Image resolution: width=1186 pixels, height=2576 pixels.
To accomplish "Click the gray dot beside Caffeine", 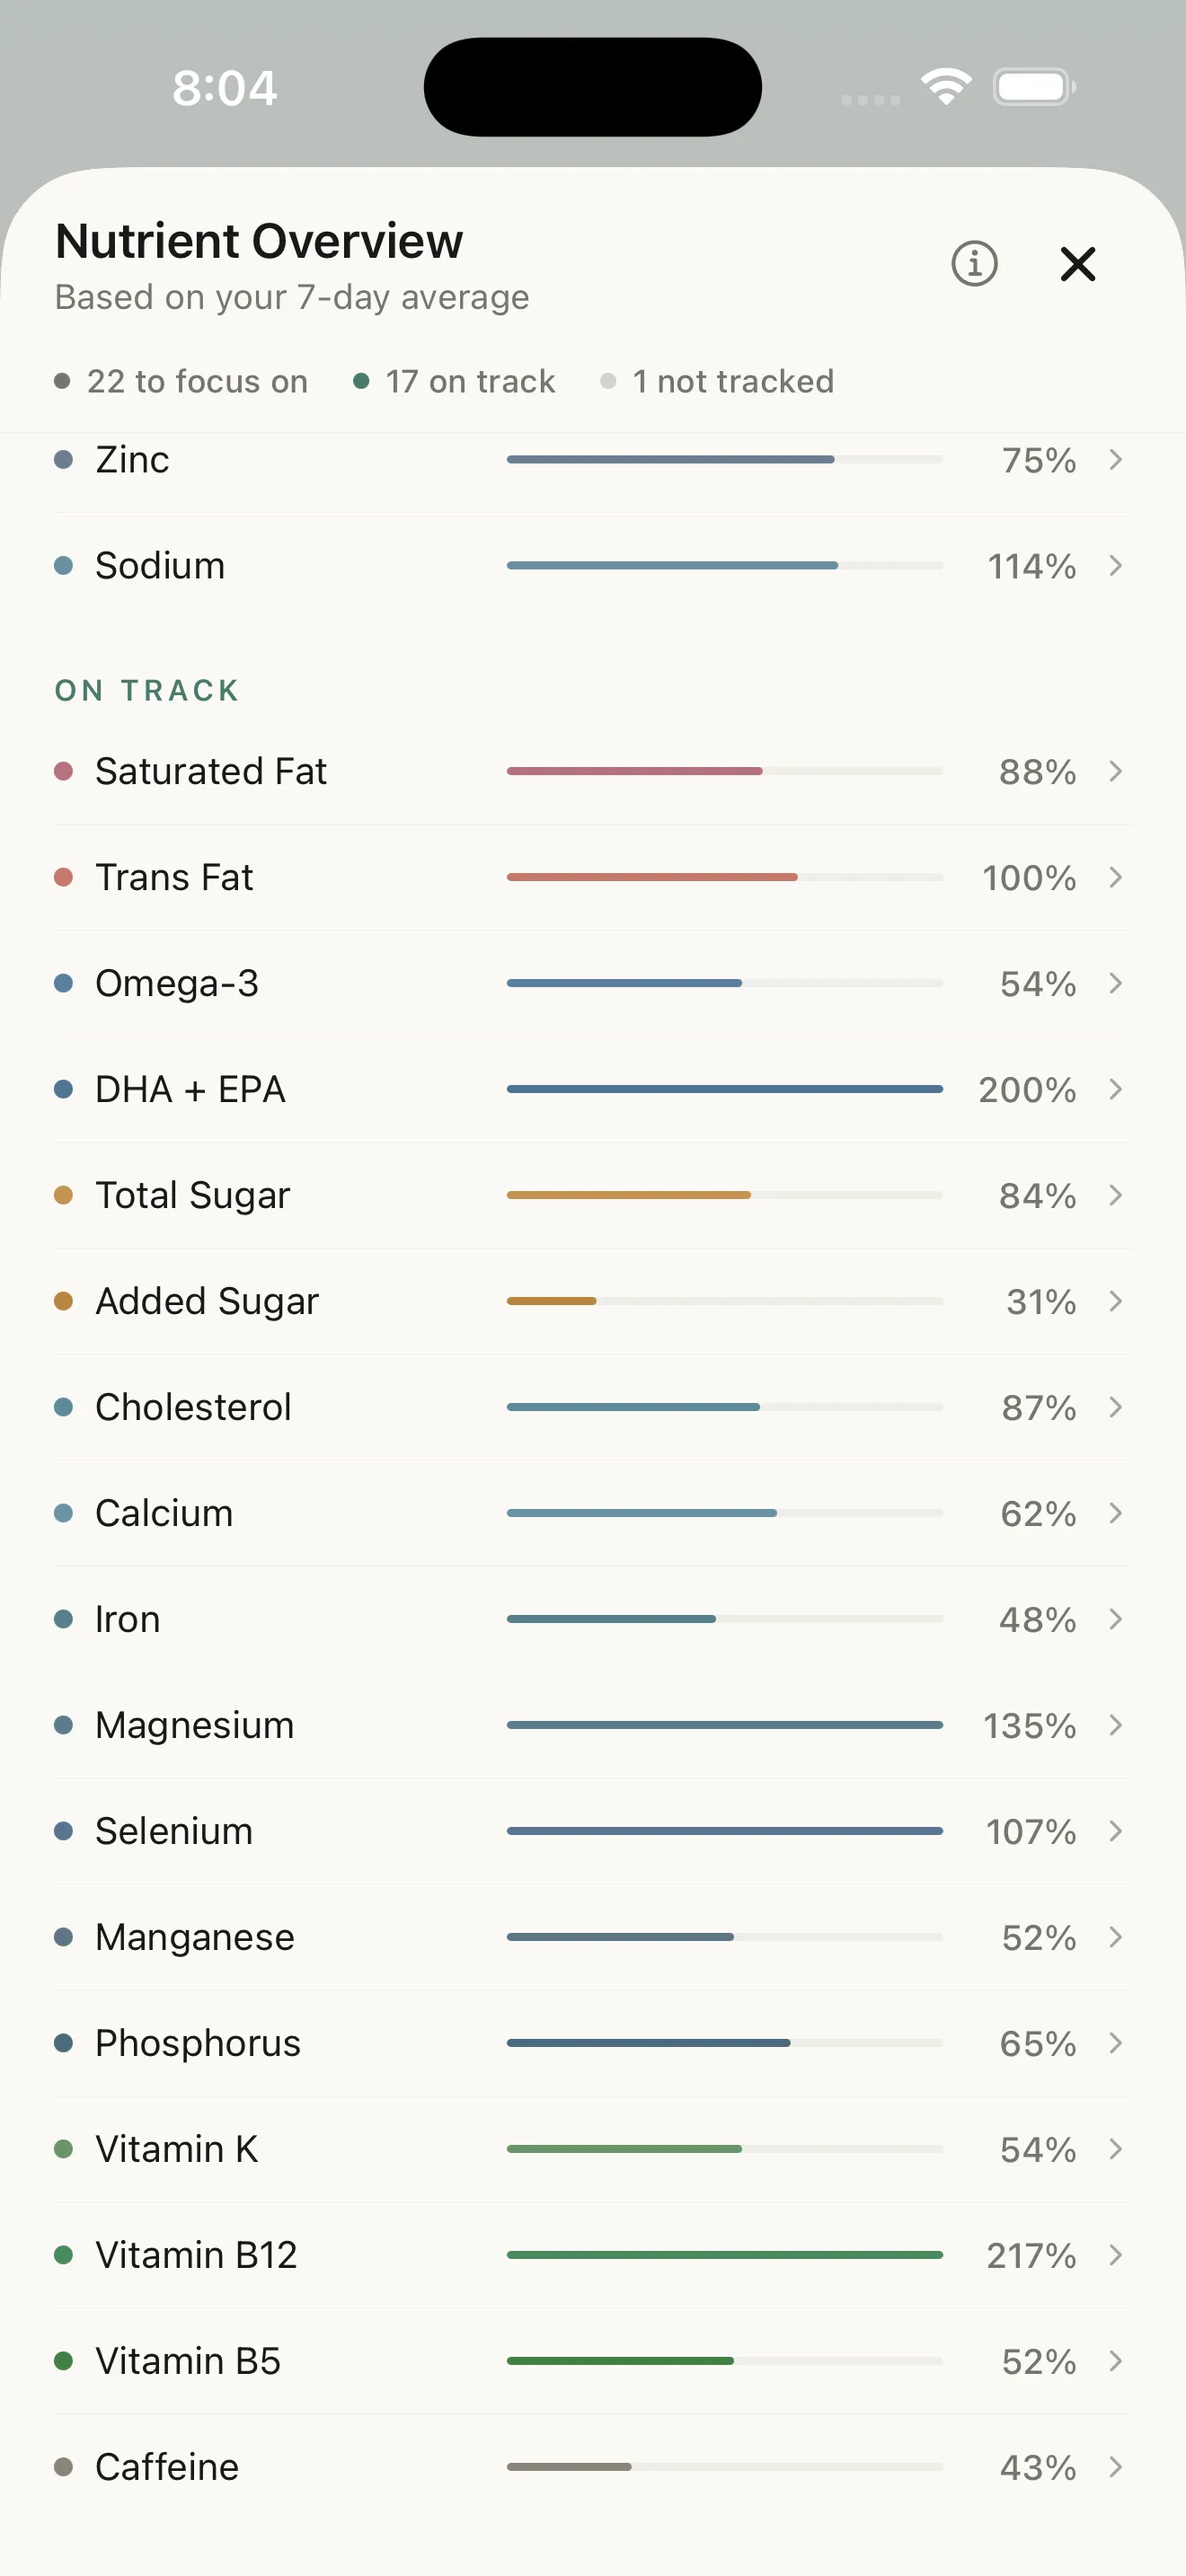I will point(64,2466).
